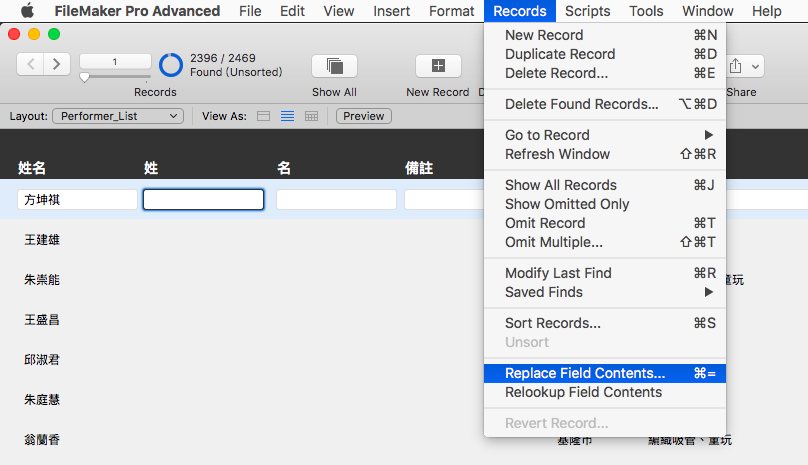
Task: Go to the next record arrow
Action: coord(57,64)
